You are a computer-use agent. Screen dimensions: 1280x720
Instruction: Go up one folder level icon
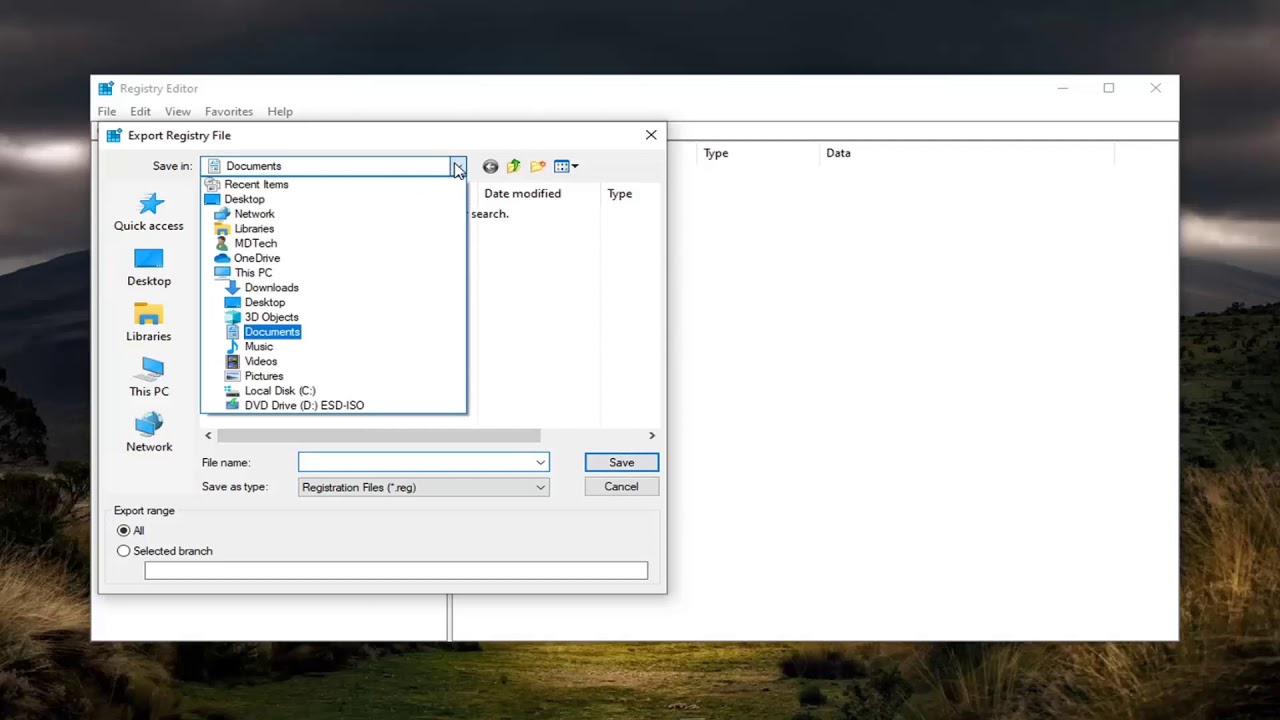tap(514, 166)
